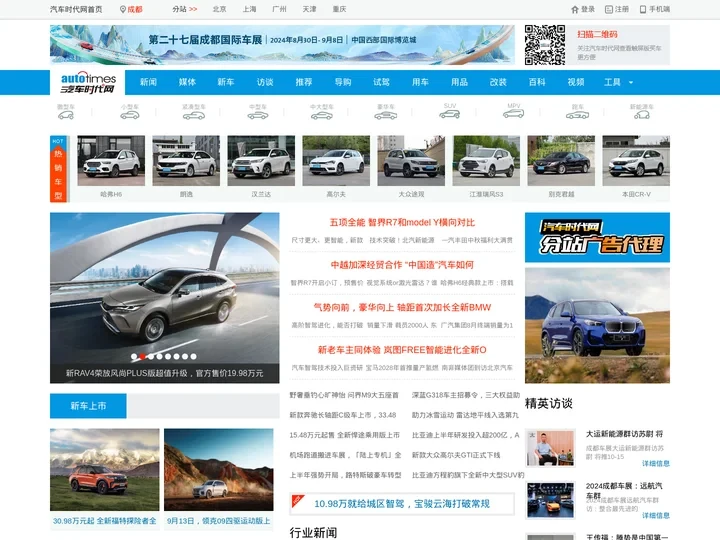This screenshot has height=540, width=720.
Task: Switch to the 上海 sub-site
Action: (x=249, y=9)
